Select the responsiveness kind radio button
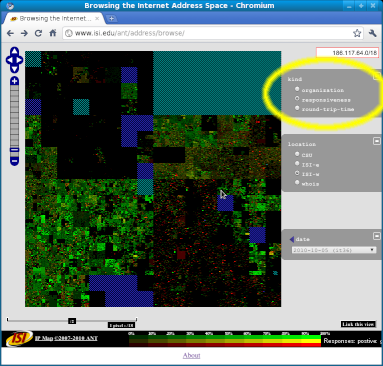383x366 pixels. (x=297, y=99)
